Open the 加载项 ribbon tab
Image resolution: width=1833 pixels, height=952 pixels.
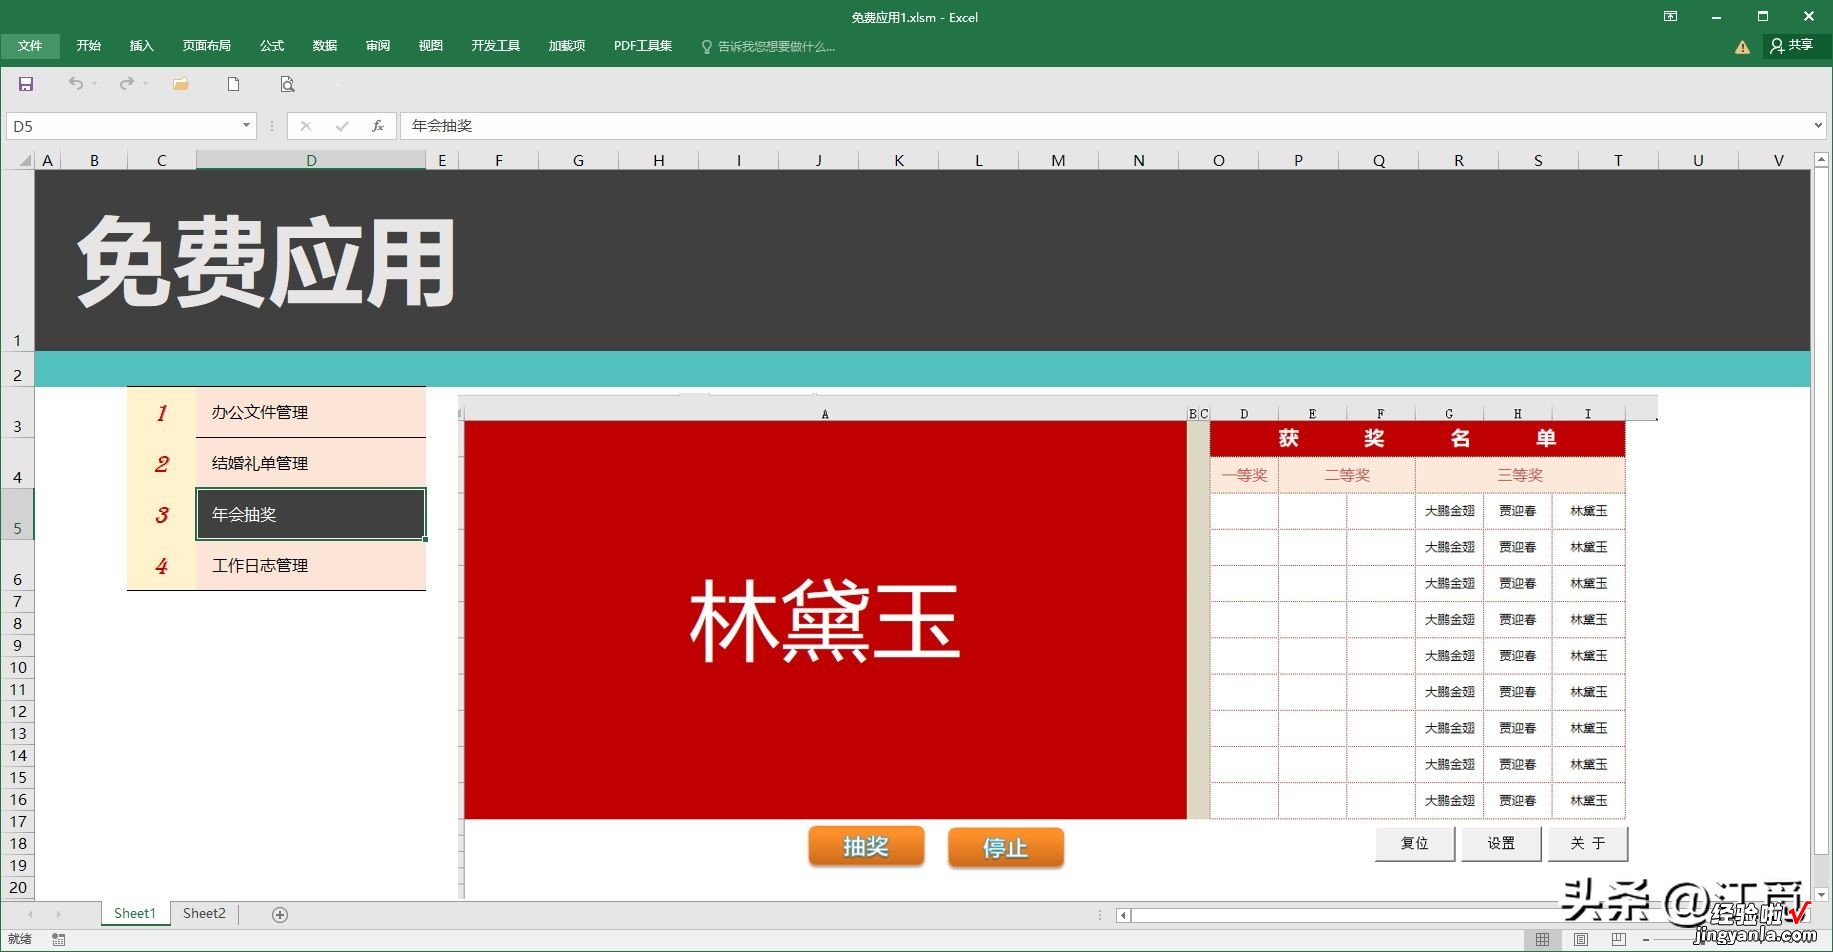(567, 46)
